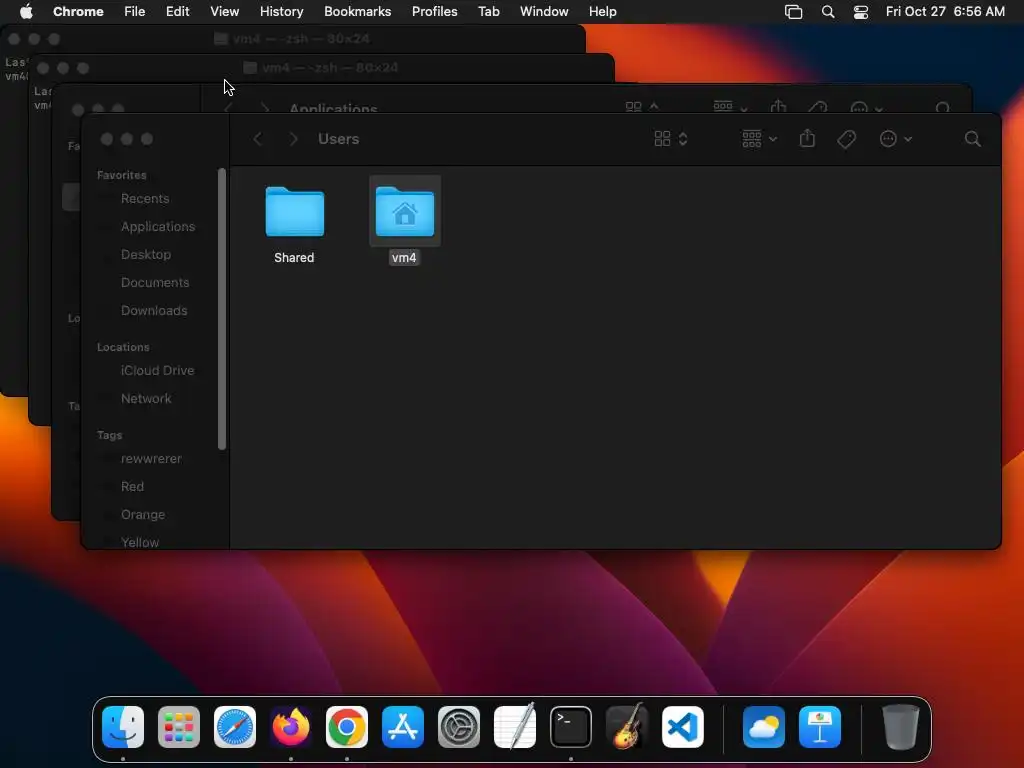Open the Profiles menu
The width and height of the screenshot is (1024, 768).
[434, 12]
